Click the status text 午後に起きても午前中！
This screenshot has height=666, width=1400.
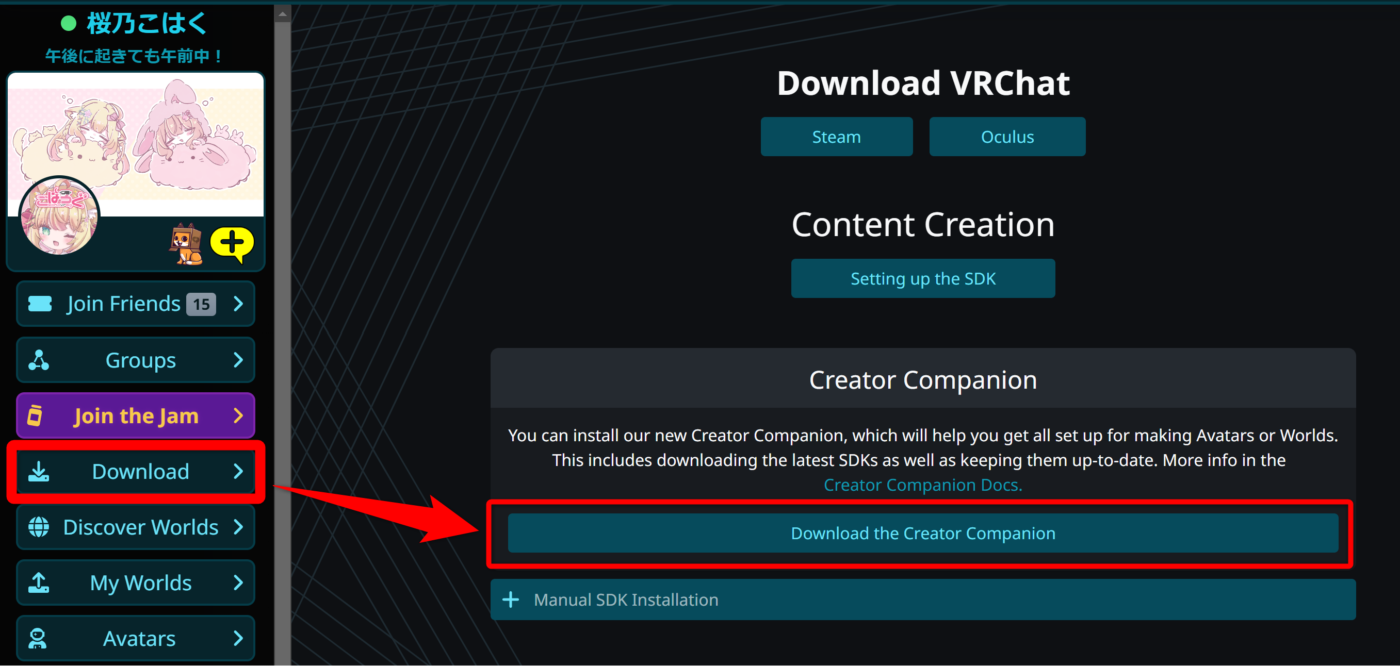point(135,56)
